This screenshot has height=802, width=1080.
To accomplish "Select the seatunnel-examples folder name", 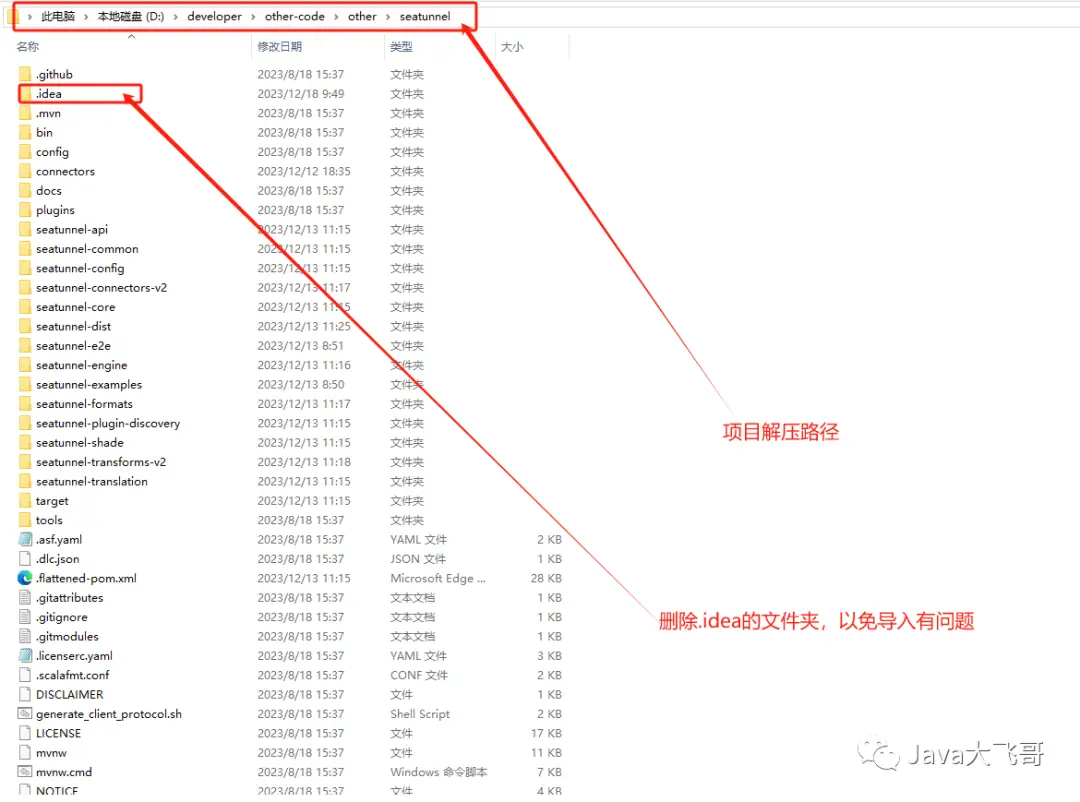I will pyautogui.click(x=89, y=384).
